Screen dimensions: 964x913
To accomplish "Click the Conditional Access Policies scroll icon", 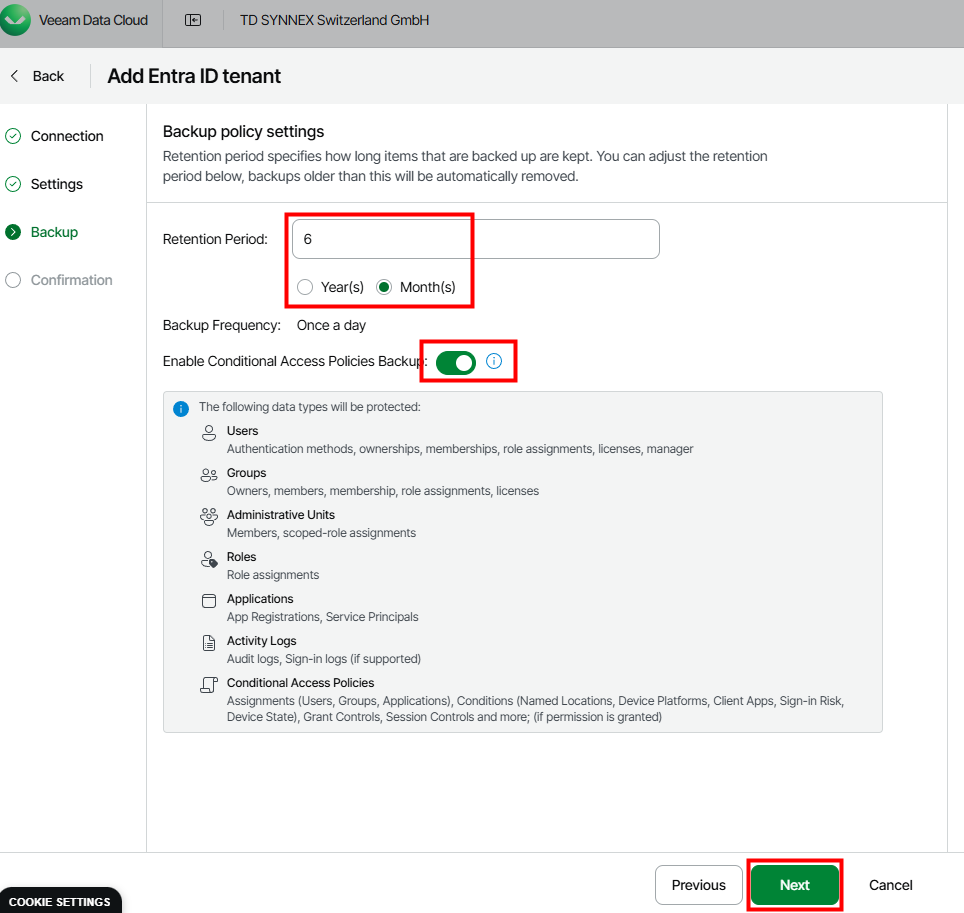I will pyautogui.click(x=209, y=685).
